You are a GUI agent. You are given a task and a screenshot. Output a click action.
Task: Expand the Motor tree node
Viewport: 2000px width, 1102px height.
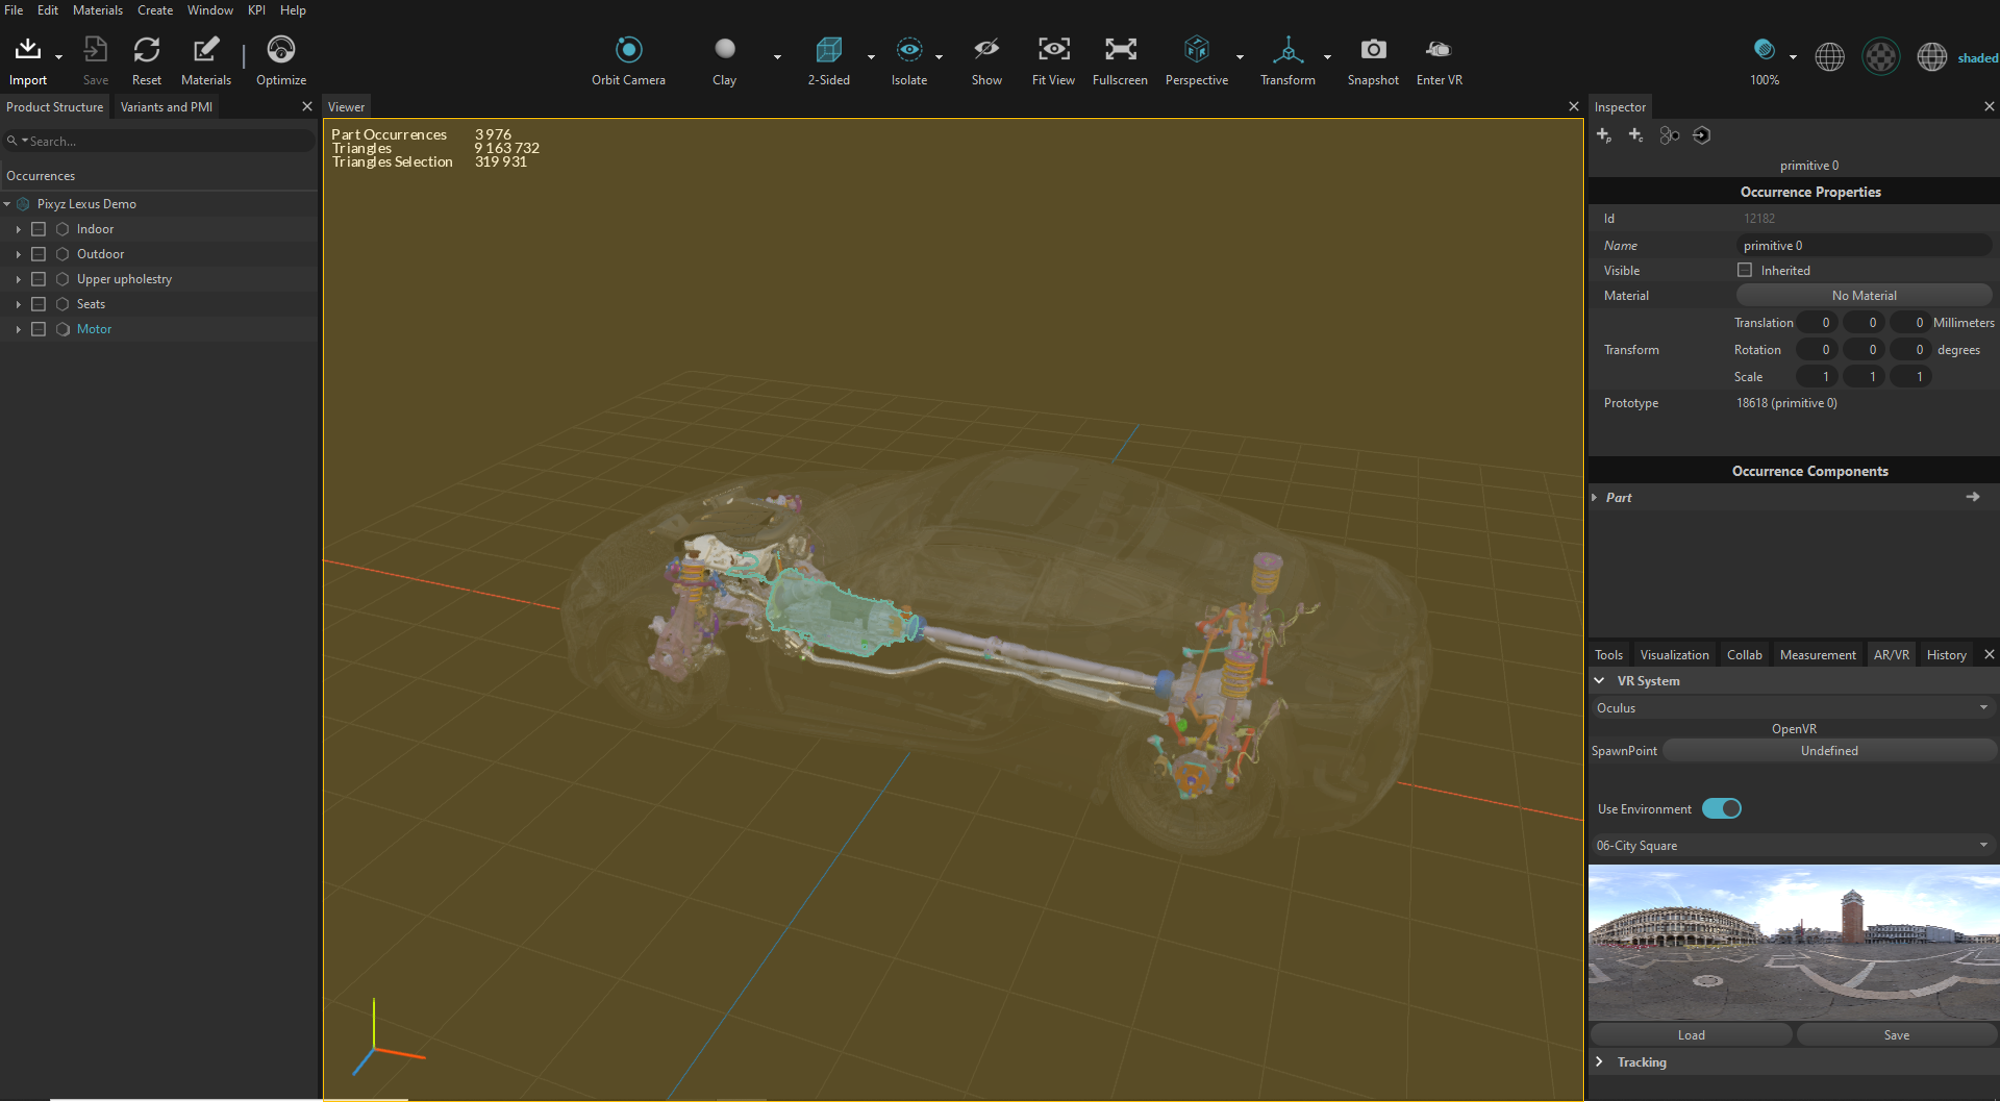[18, 329]
